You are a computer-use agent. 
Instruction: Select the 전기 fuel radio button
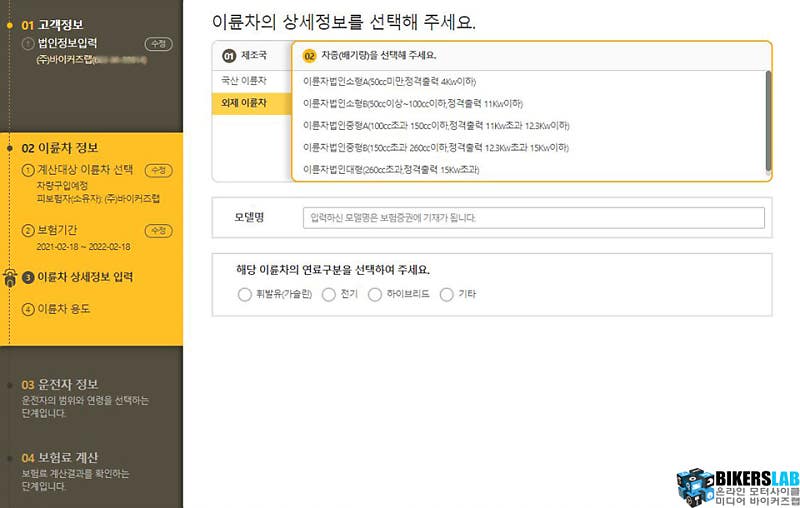tap(329, 295)
